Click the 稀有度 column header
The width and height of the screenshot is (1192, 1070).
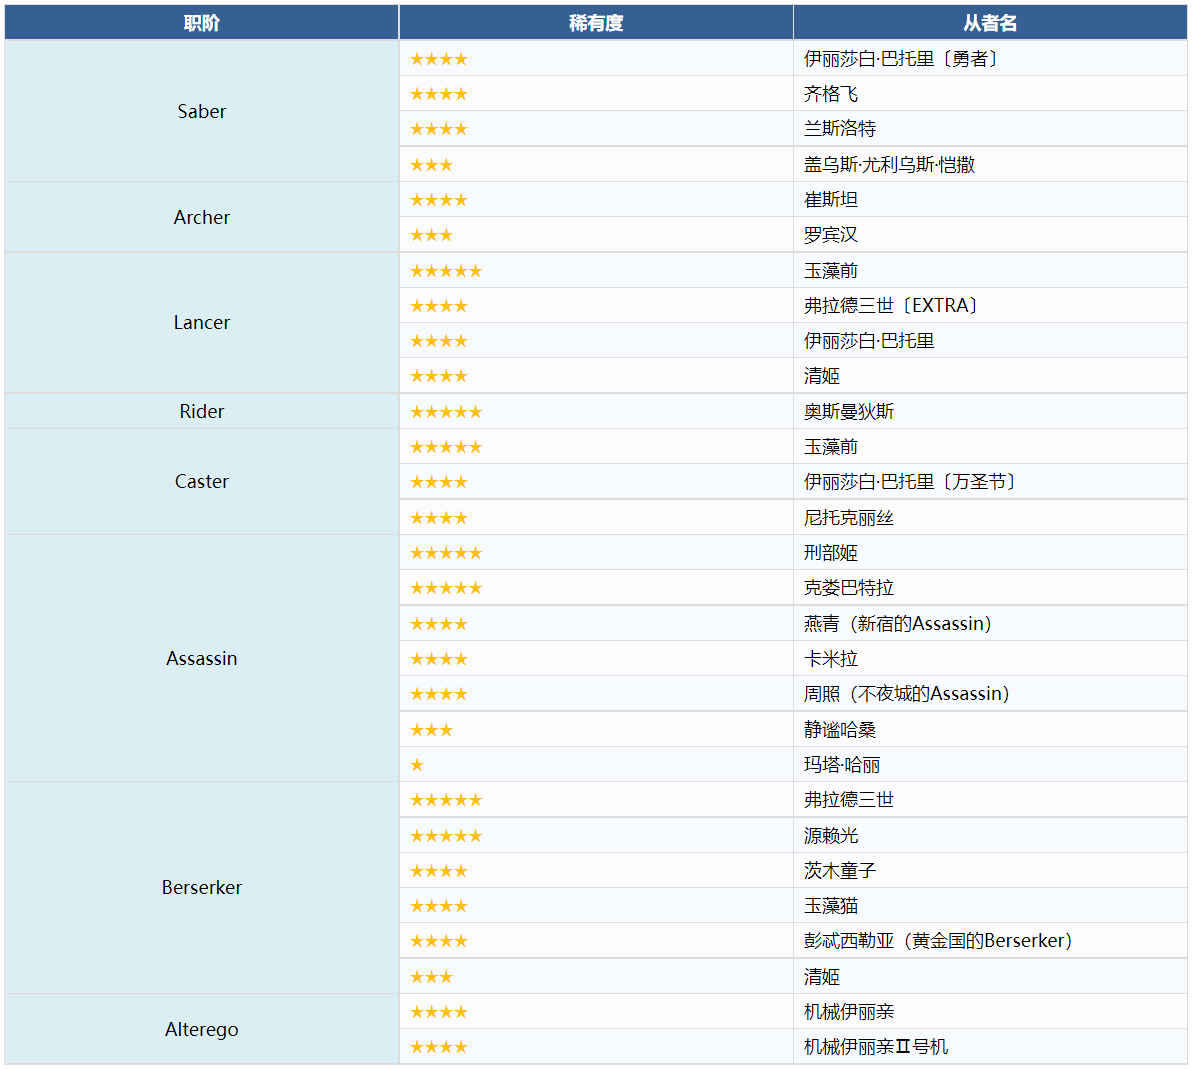coord(596,23)
